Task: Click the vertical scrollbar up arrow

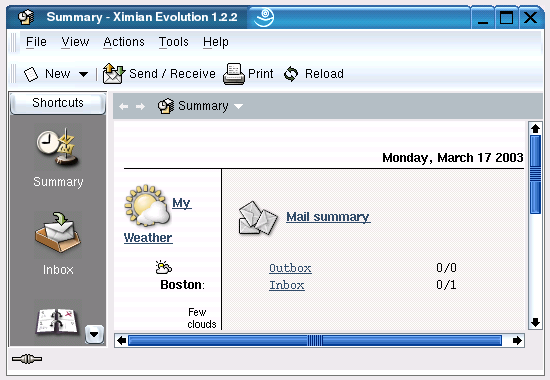Action: click(x=535, y=129)
